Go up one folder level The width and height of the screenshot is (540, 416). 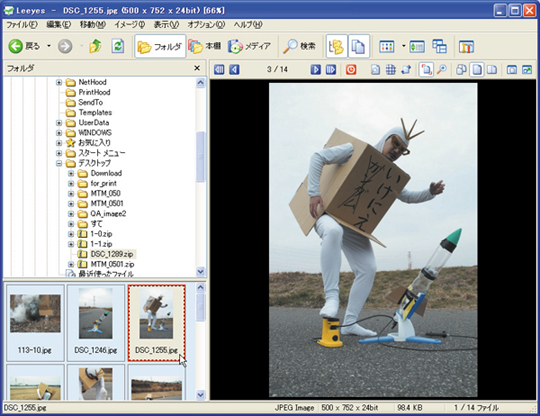pyautogui.click(x=95, y=46)
